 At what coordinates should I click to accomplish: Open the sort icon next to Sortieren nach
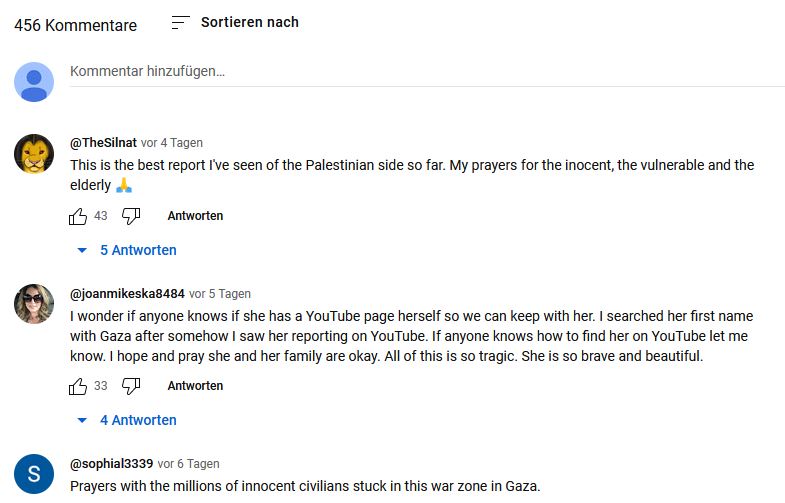pyautogui.click(x=180, y=22)
